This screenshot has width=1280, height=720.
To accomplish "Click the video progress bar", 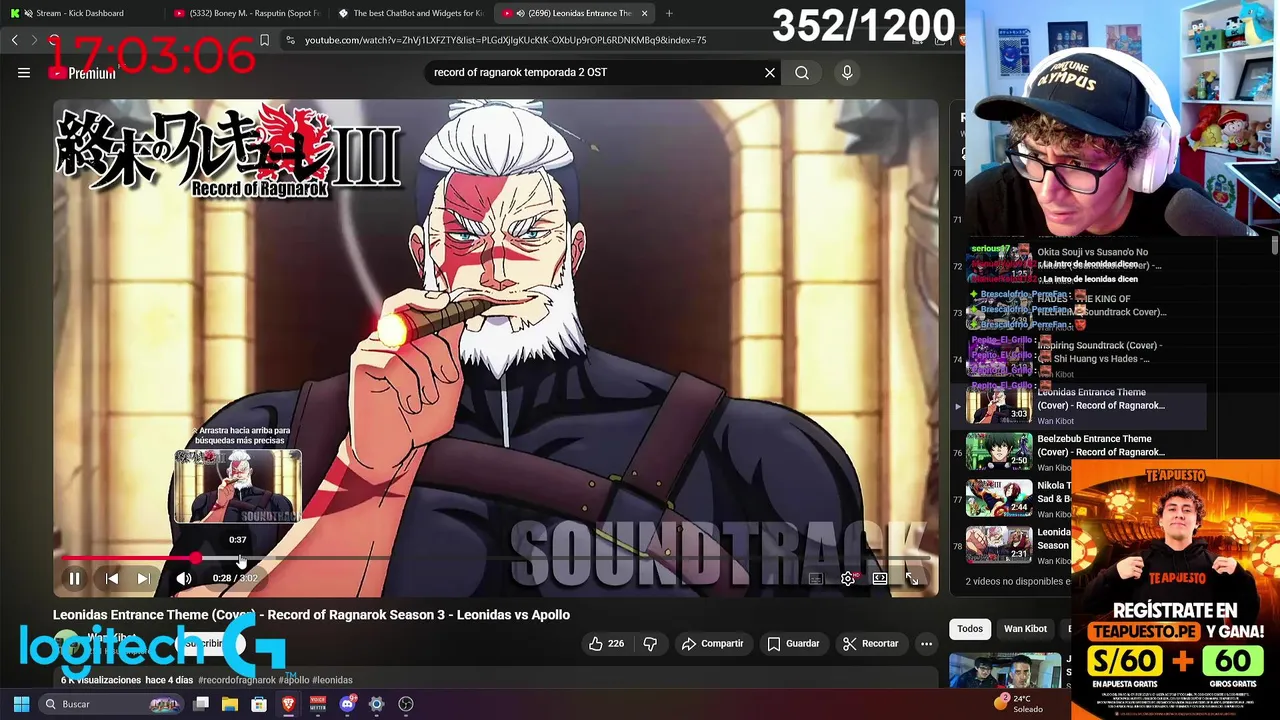I will click(x=496, y=558).
